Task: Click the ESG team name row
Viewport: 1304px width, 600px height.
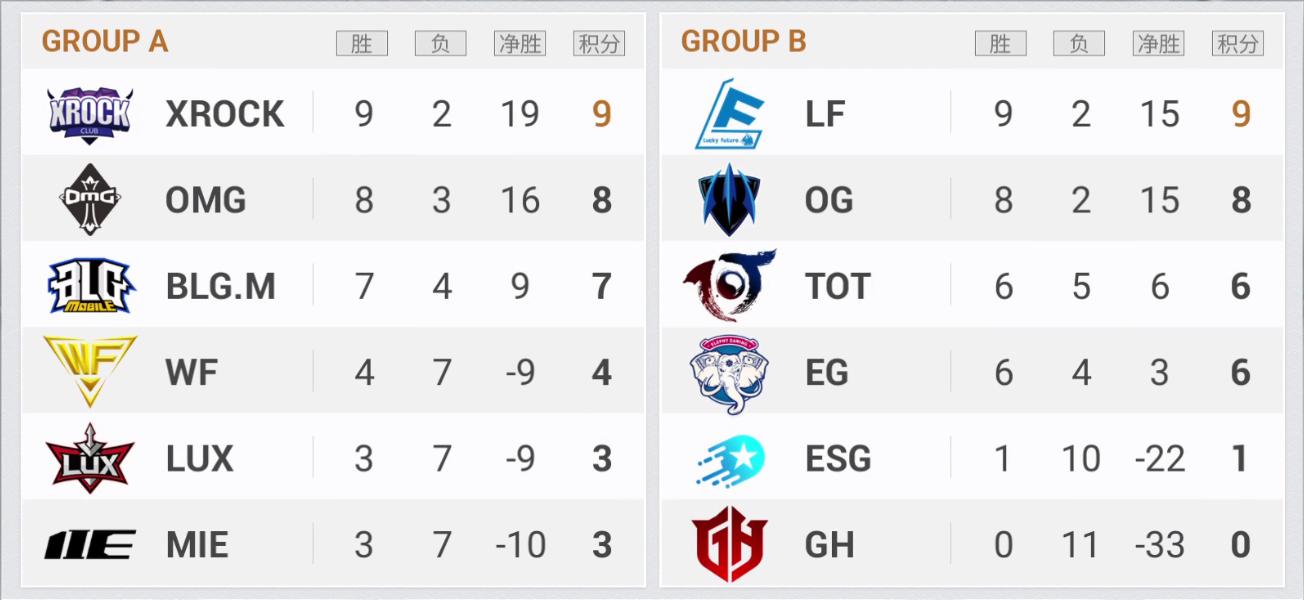Action: [x=972, y=458]
